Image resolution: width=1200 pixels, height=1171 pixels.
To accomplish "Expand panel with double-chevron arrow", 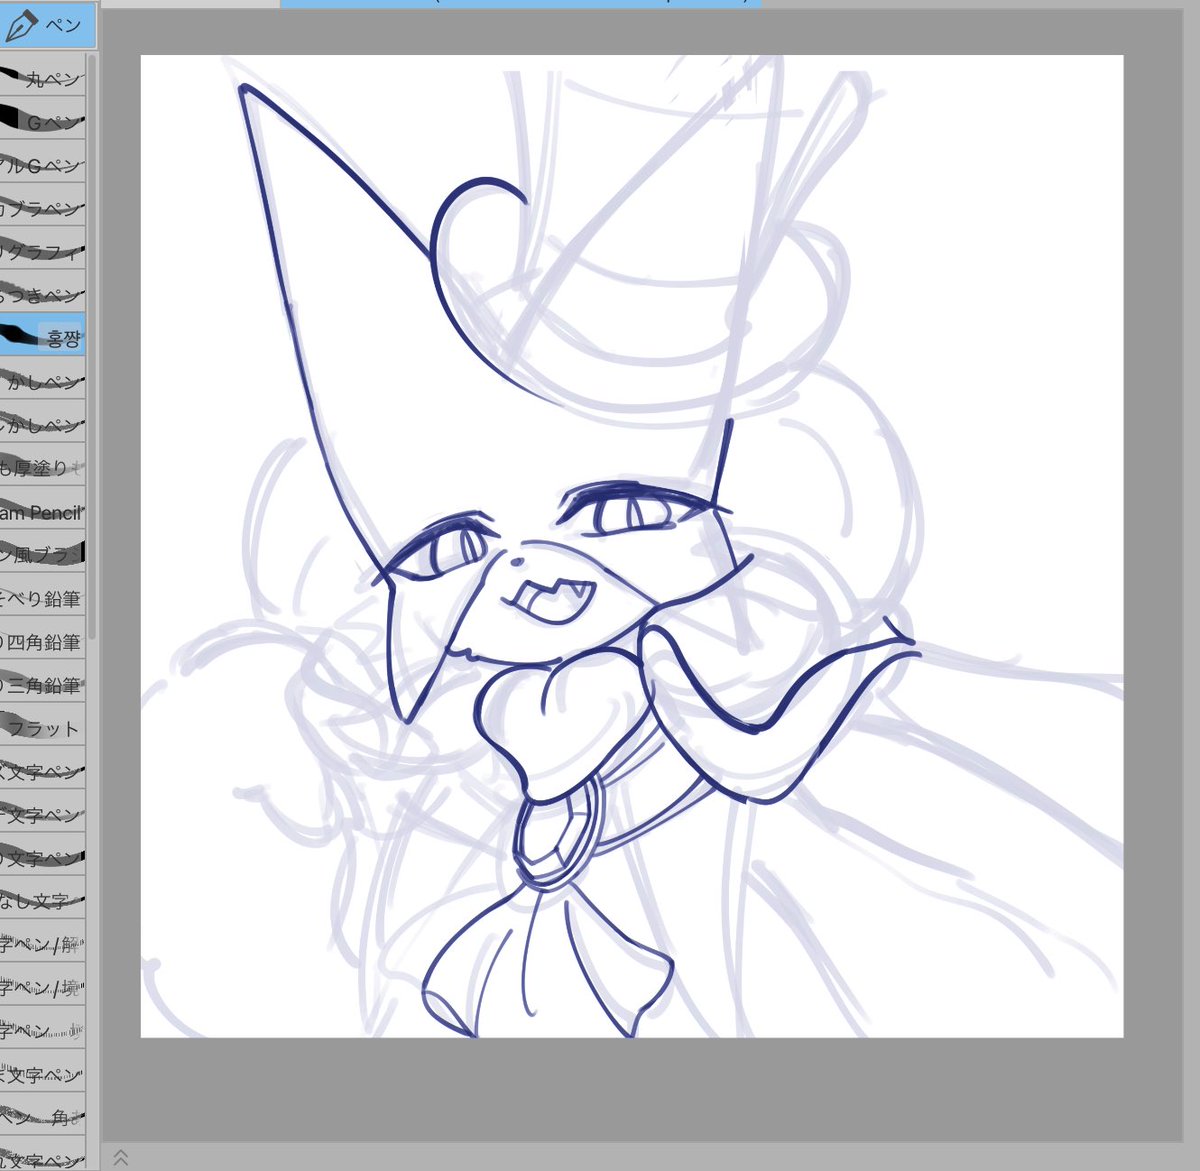I will [x=120, y=1157].
